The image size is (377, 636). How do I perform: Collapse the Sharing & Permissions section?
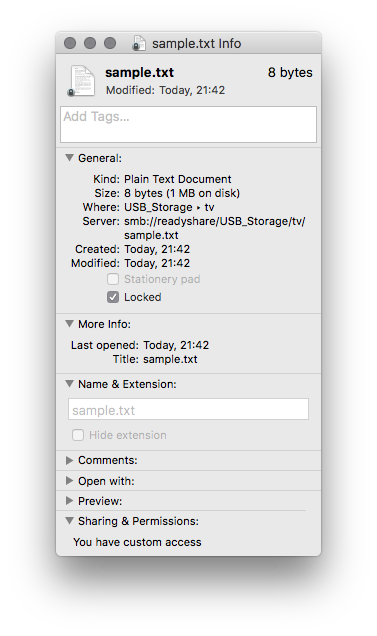tap(69, 520)
